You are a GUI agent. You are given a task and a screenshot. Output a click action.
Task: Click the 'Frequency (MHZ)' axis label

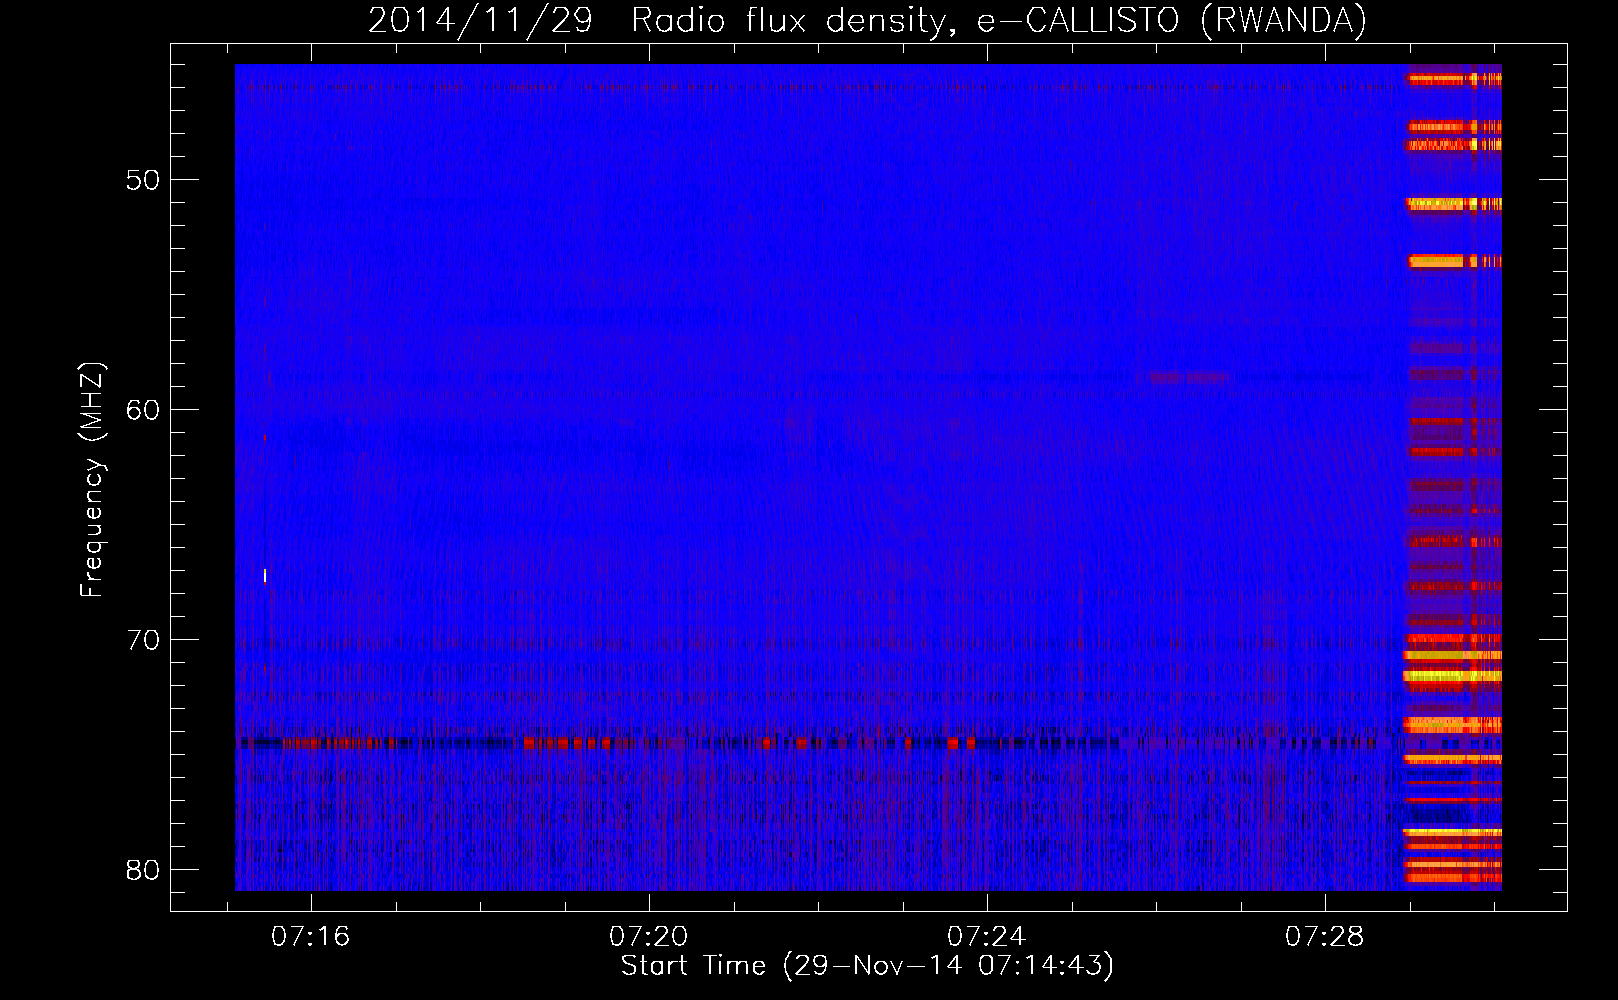[92, 480]
